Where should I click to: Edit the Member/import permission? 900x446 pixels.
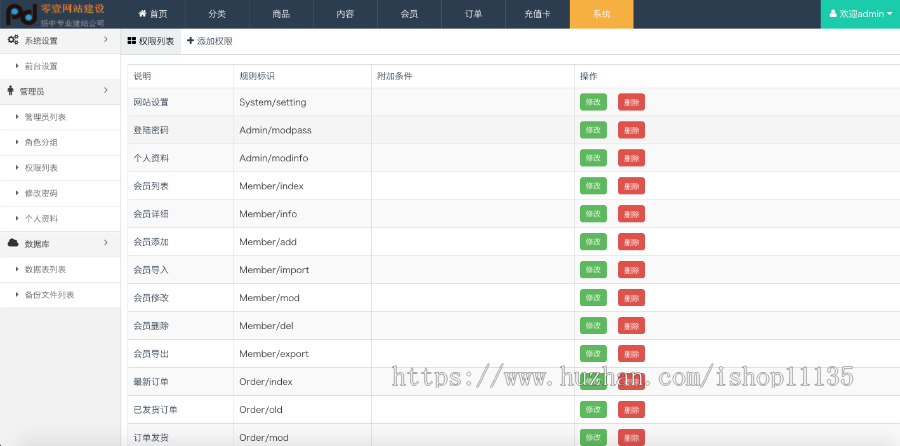(593, 270)
